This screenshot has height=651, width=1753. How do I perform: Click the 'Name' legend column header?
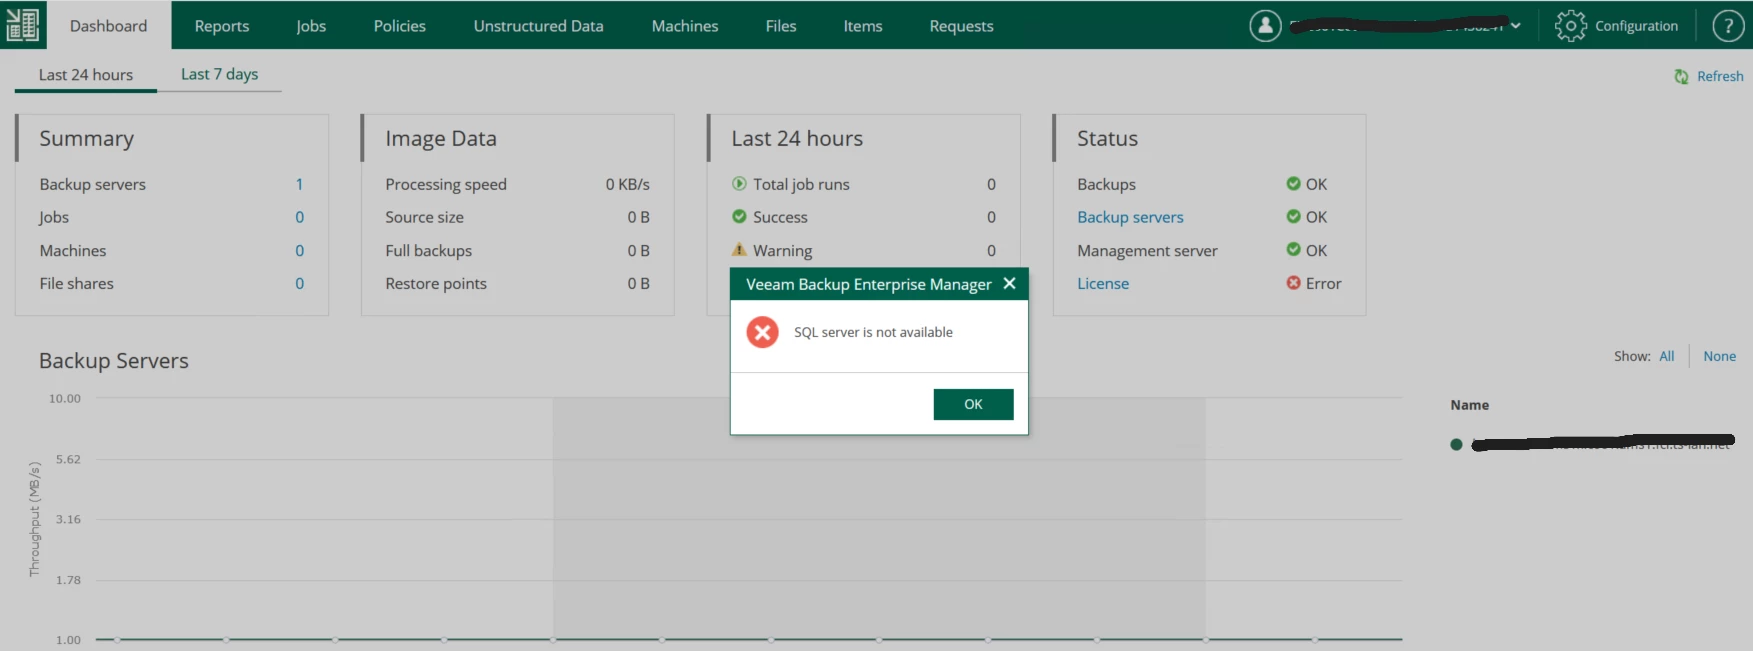pos(1469,405)
